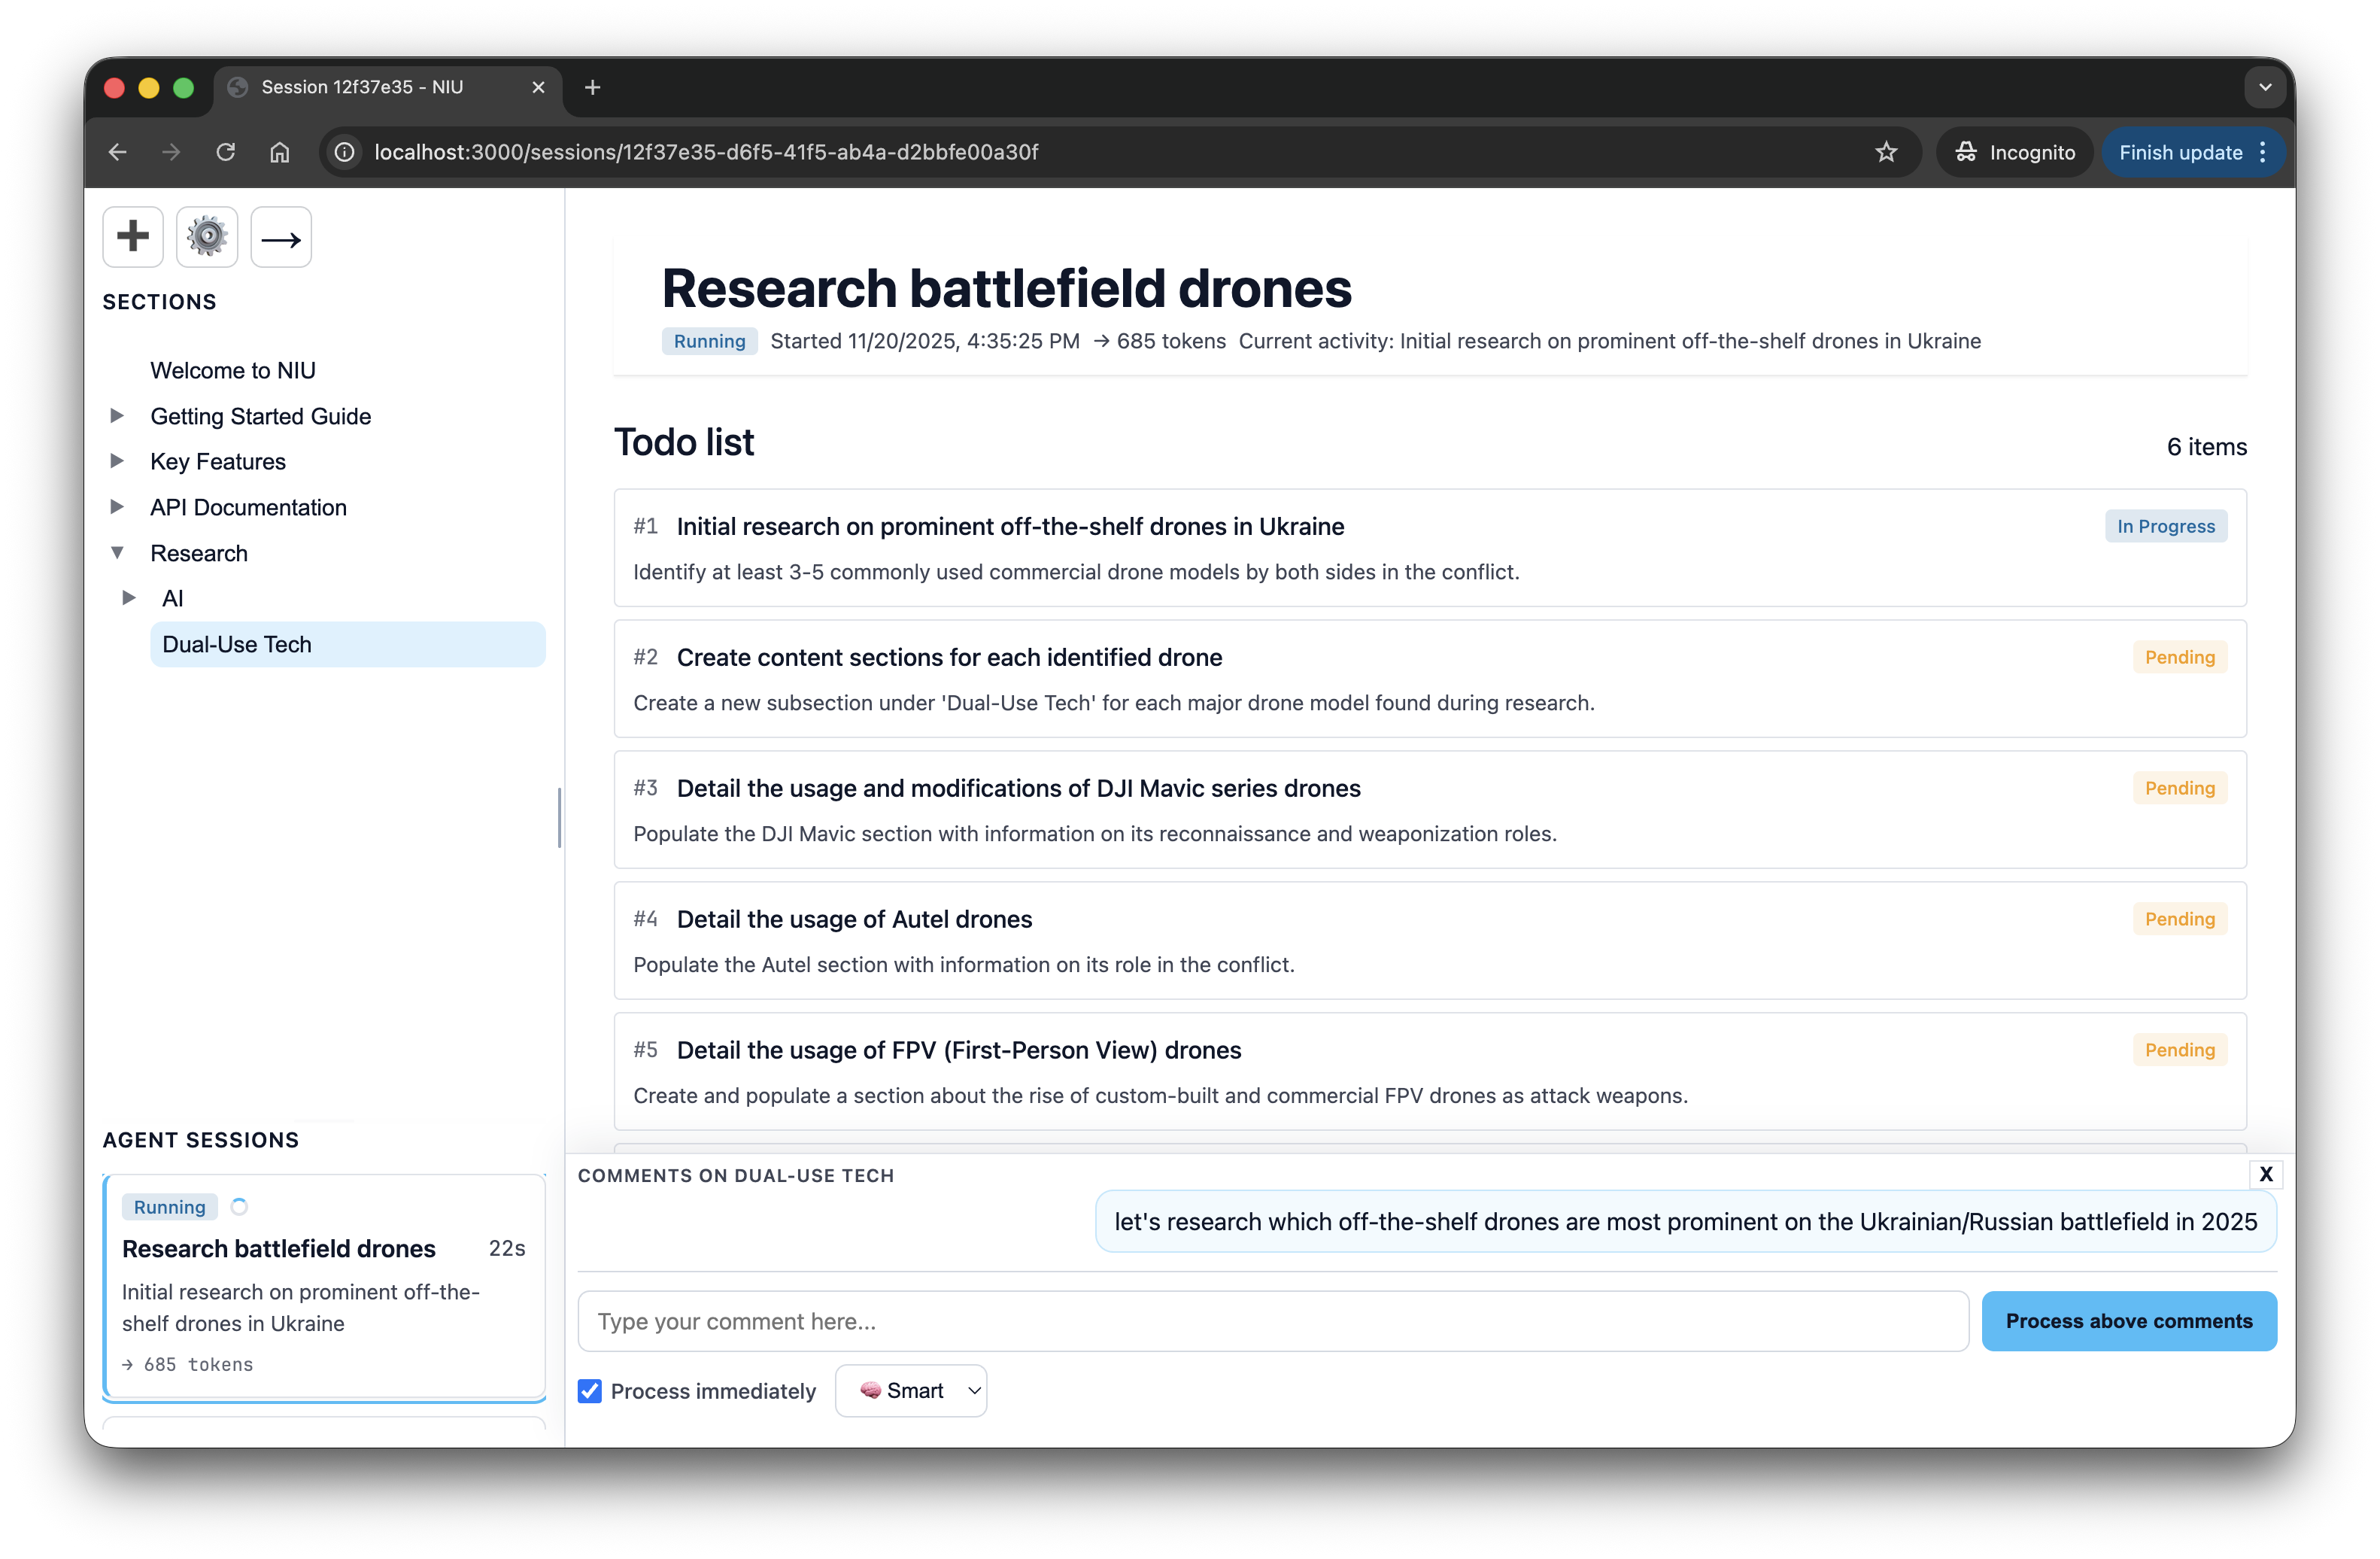Collapse the Research section
The image size is (2380, 1559).
click(x=117, y=553)
